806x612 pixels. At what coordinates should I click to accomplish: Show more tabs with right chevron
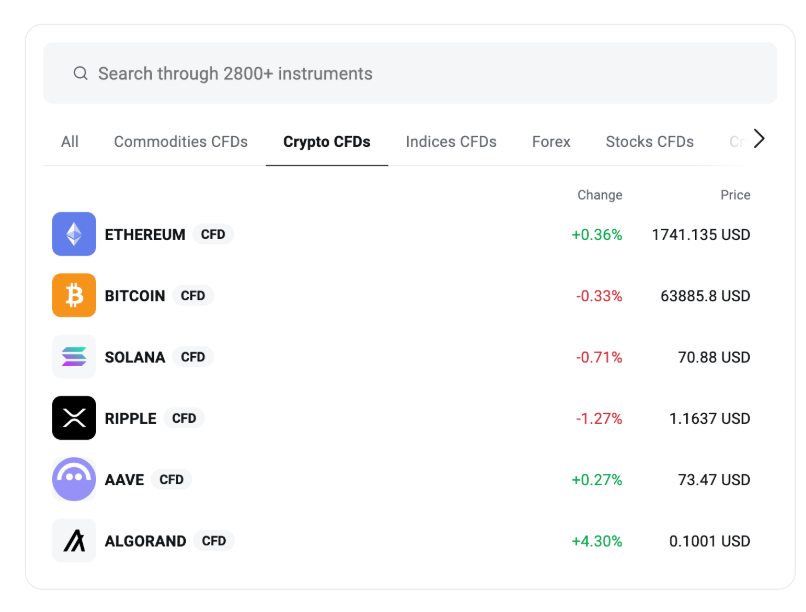point(759,139)
